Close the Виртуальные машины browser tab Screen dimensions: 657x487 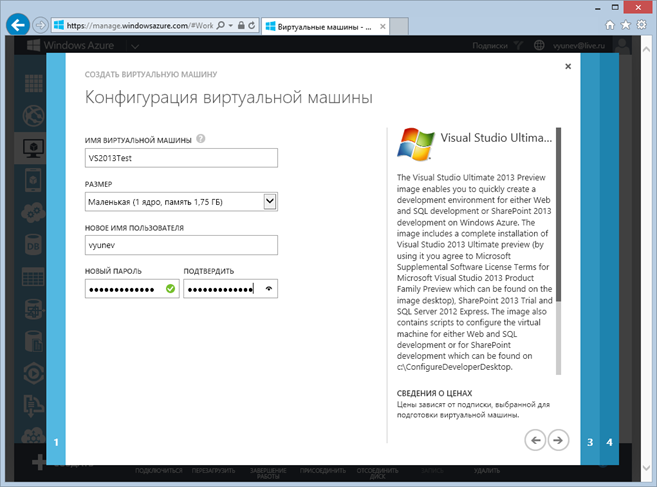[383, 26]
